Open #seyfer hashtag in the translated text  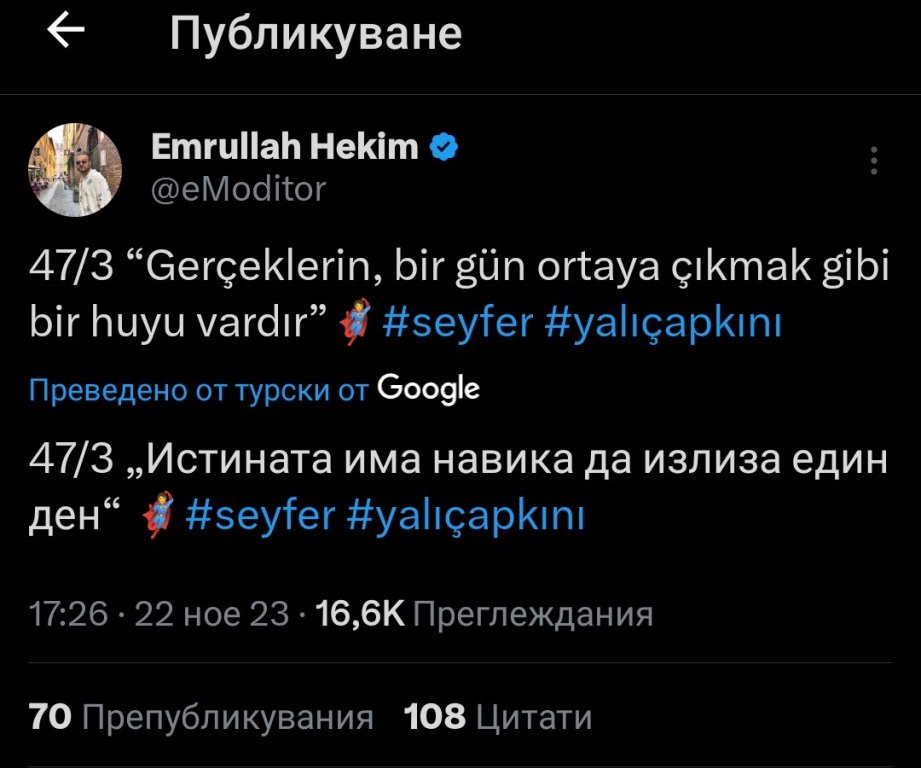[x=259, y=516]
